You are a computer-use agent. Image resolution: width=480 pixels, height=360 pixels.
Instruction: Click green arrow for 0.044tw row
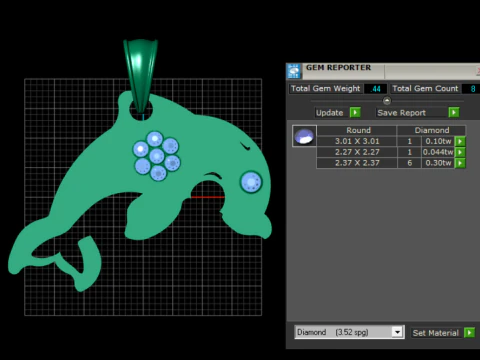460,152
